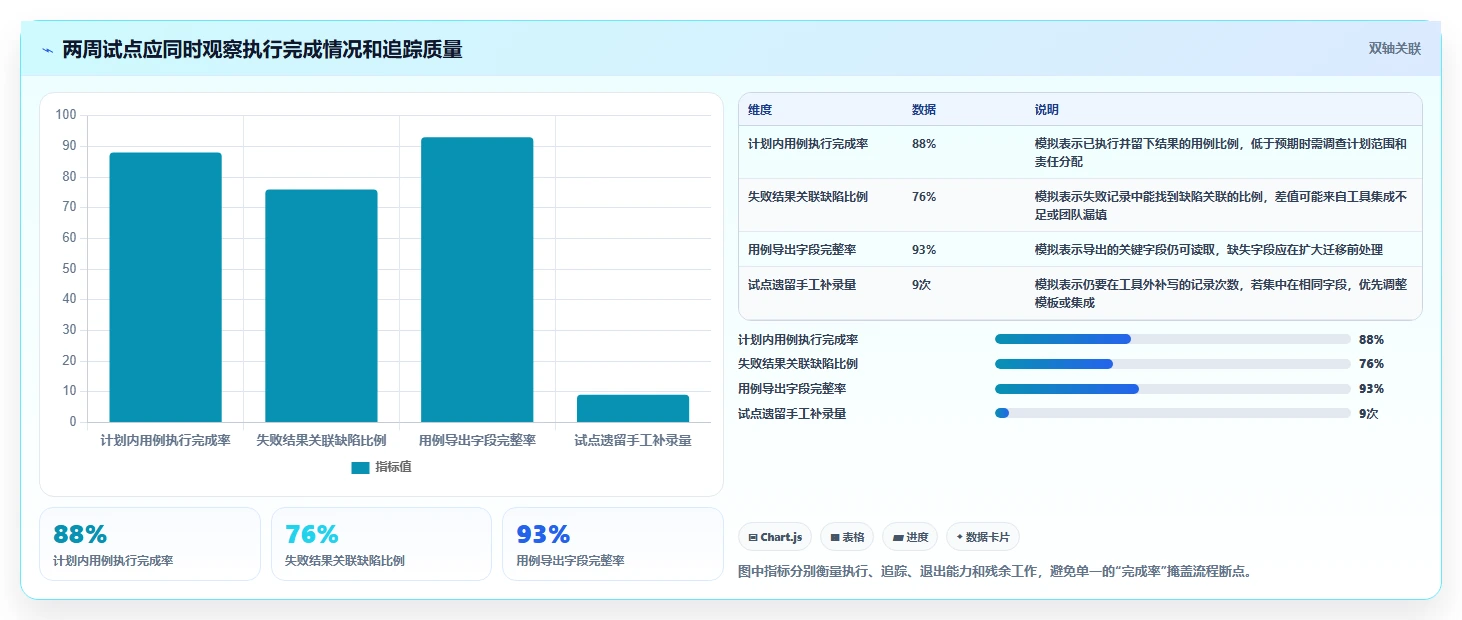
Task: Click the y-axis 100 tick label
Action: click(66, 115)
